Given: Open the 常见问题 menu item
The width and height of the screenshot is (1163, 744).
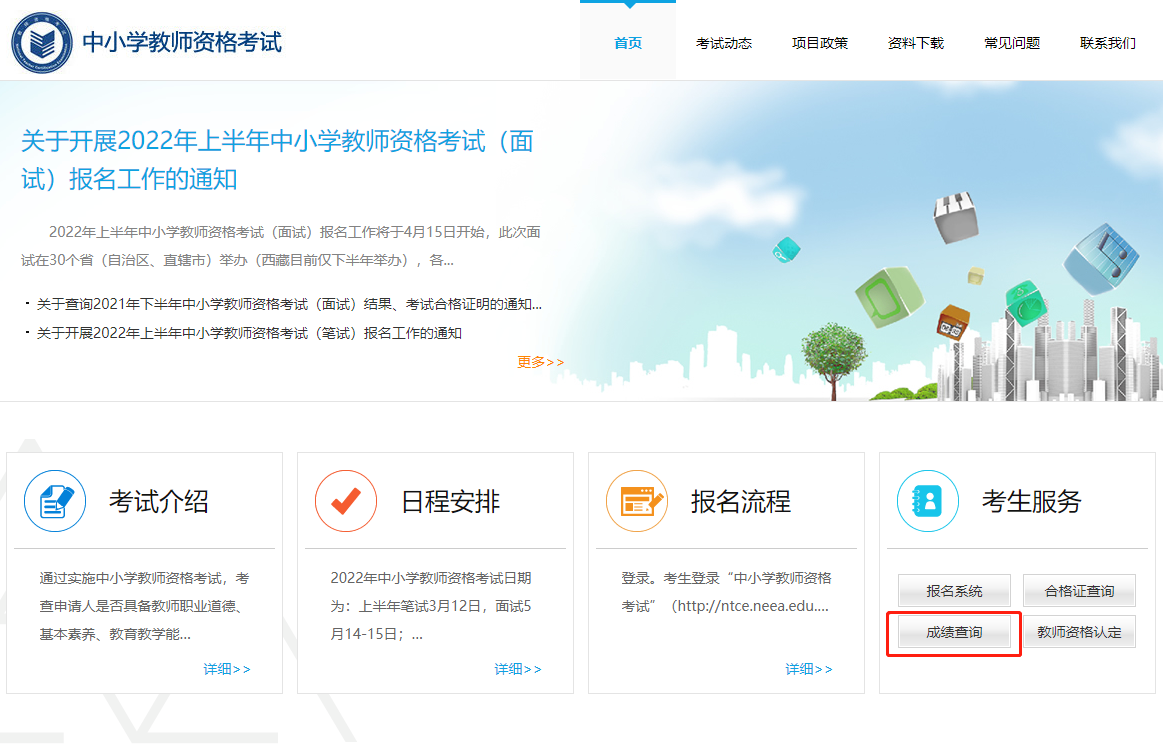Looking at the screenshot, I should 1012,43.
